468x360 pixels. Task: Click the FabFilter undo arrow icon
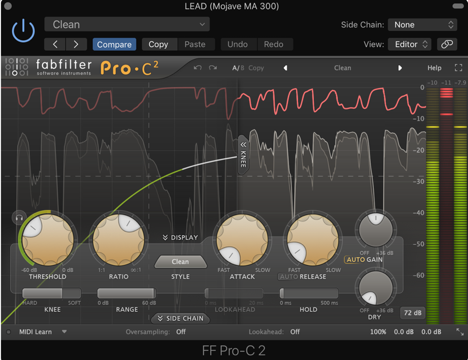[198, 68]
